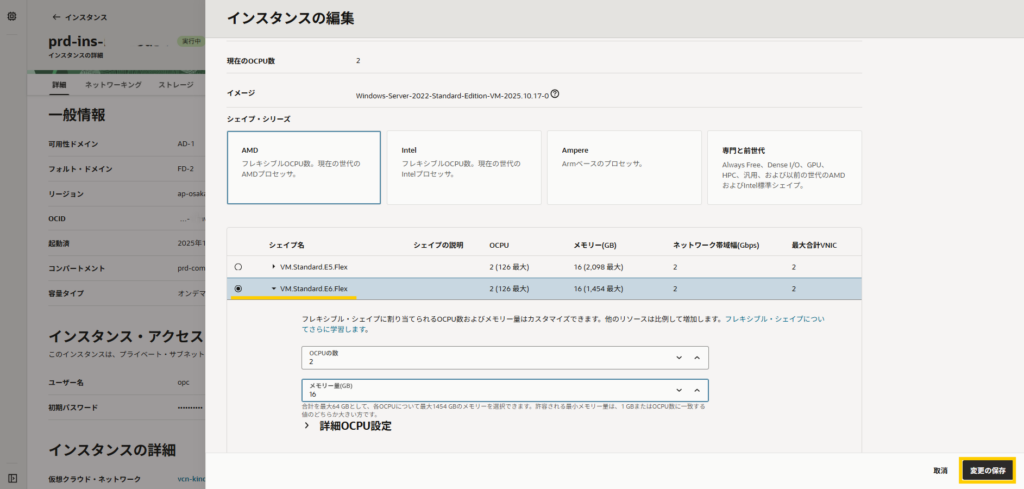Choose the Intel shape series card
1024x489 pixels.
point(464,167)
